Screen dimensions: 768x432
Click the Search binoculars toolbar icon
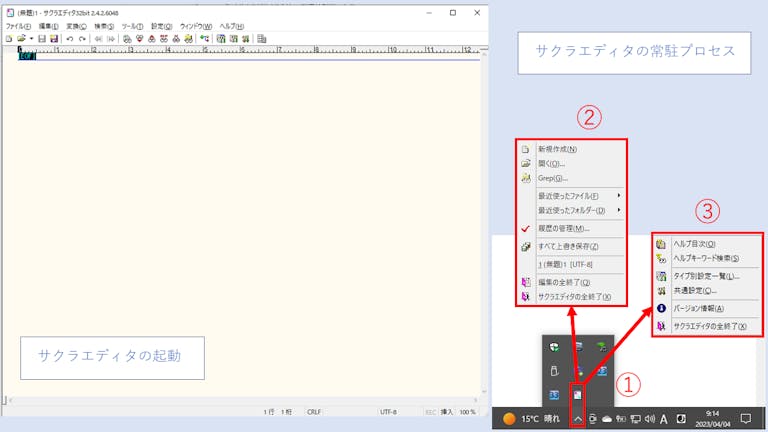127,39
